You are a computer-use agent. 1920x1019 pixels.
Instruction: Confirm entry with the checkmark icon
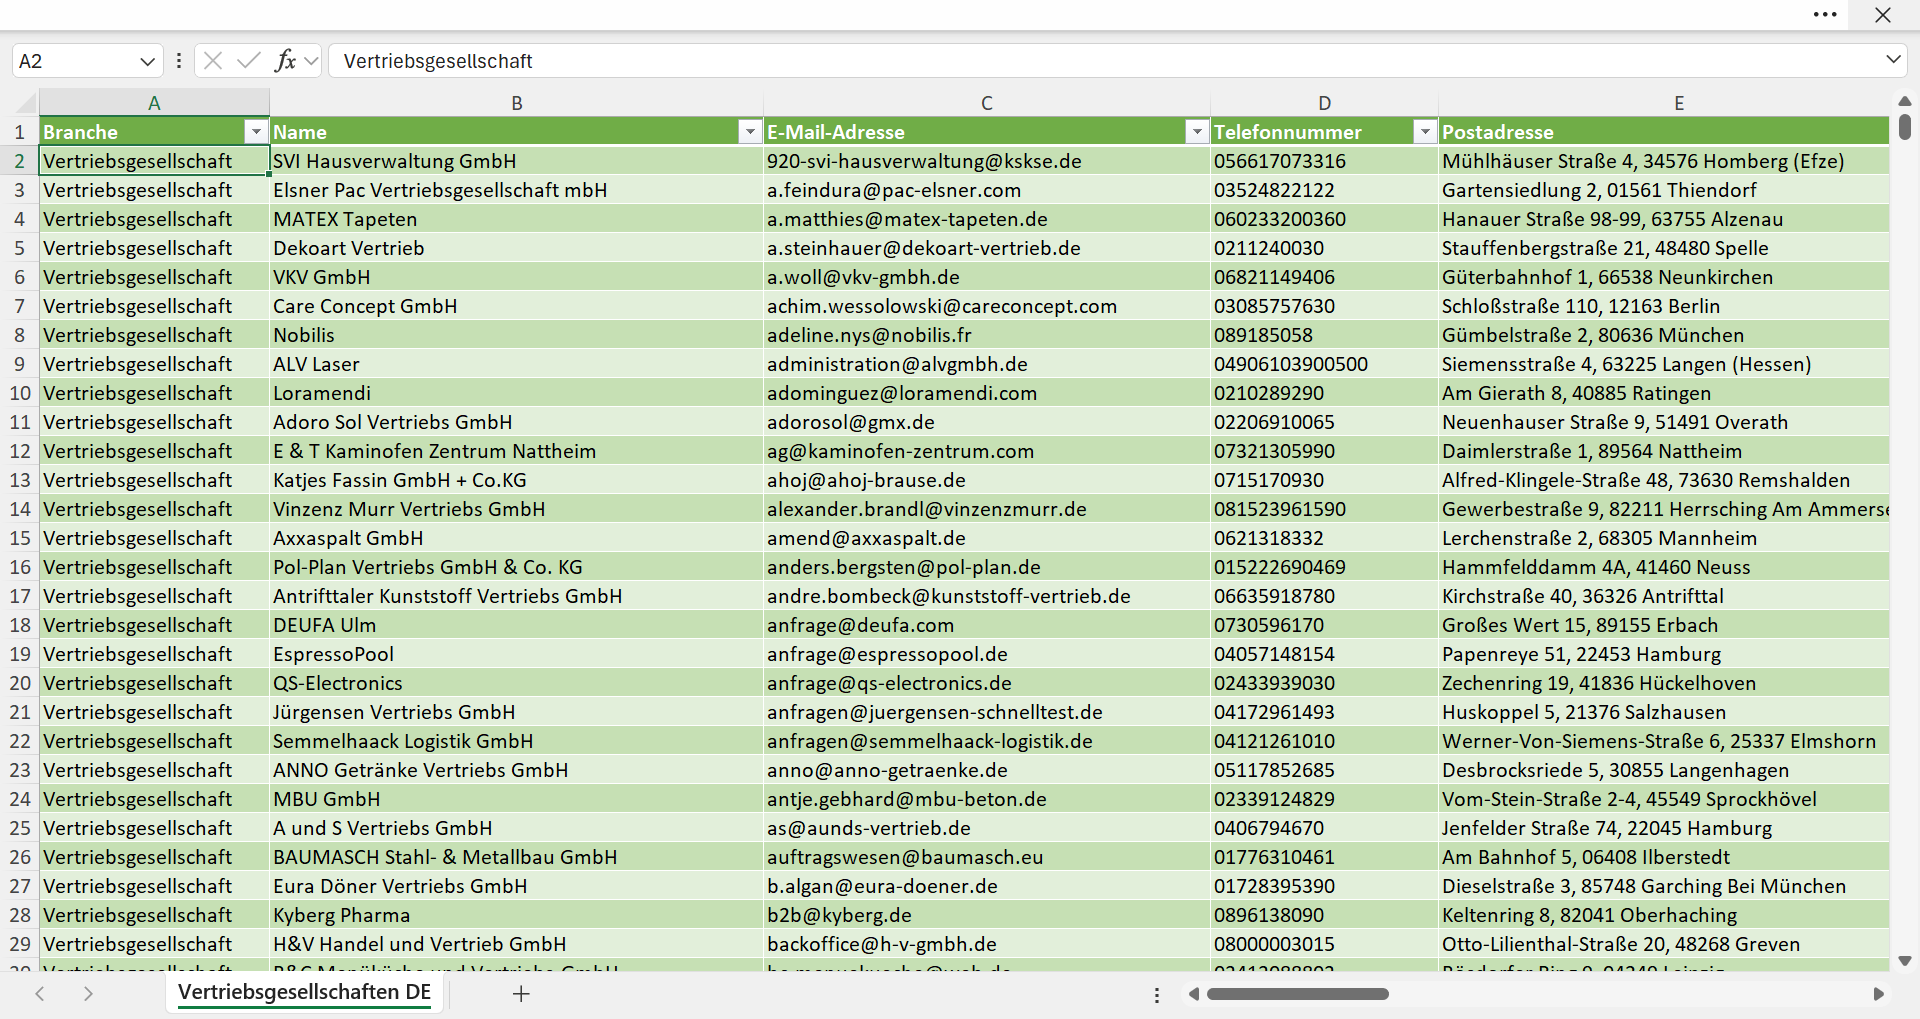tap(248, 61)
